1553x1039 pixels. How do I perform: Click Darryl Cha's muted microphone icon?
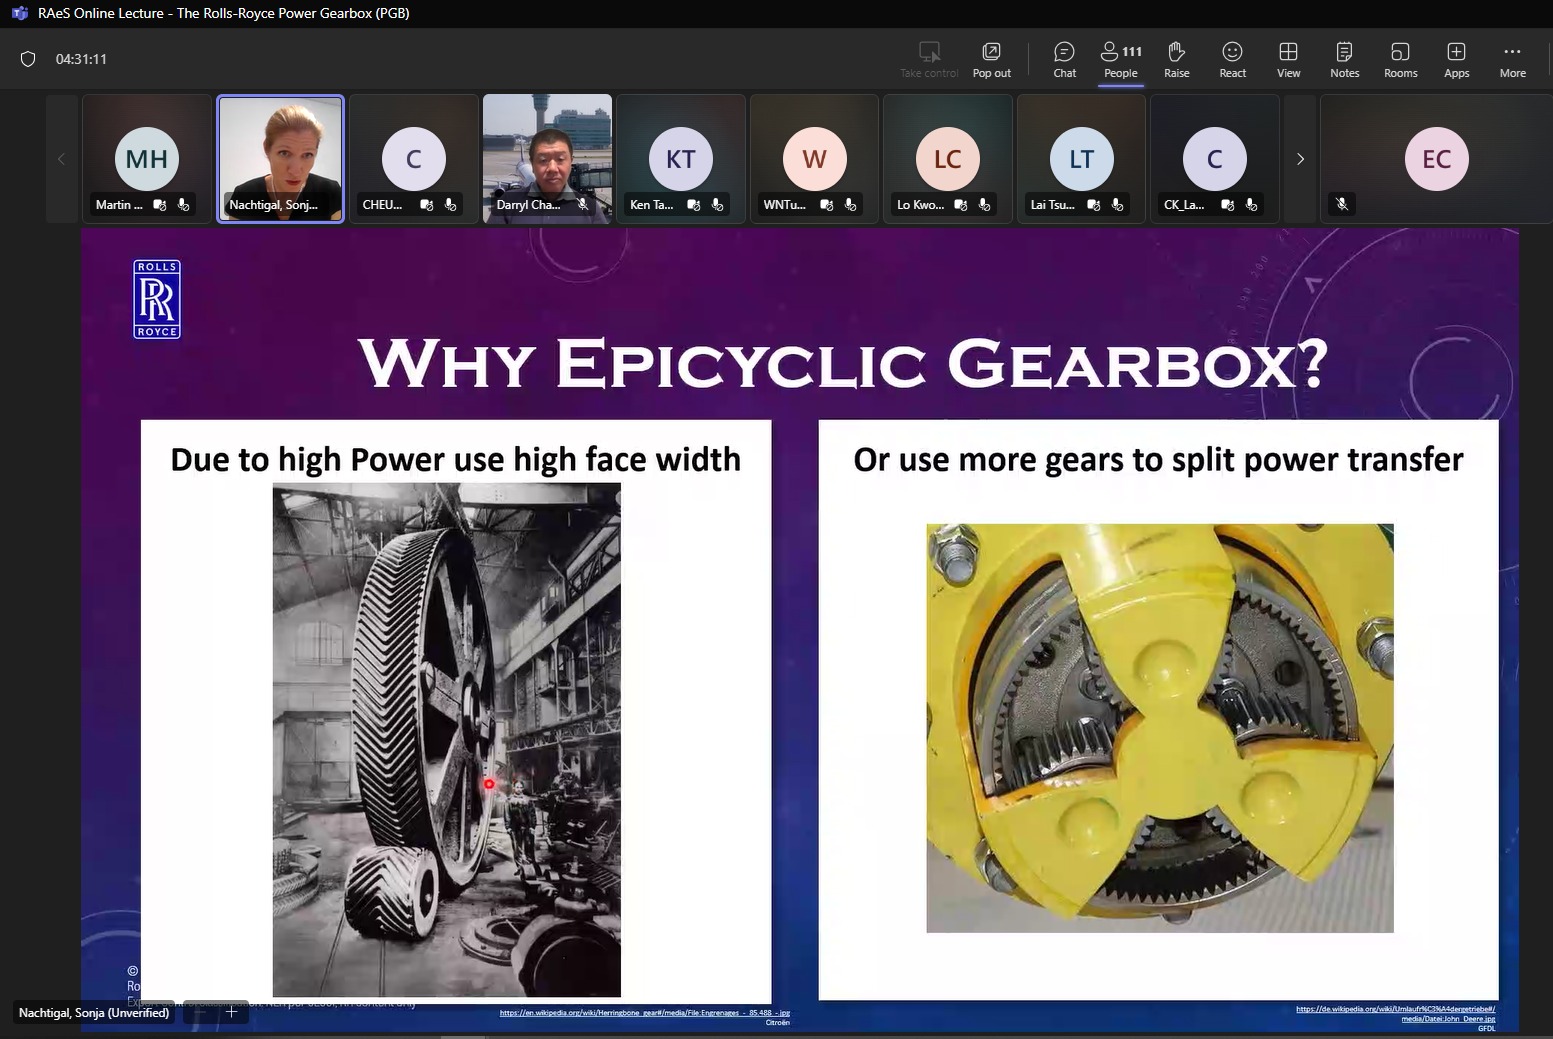(583, 204)
